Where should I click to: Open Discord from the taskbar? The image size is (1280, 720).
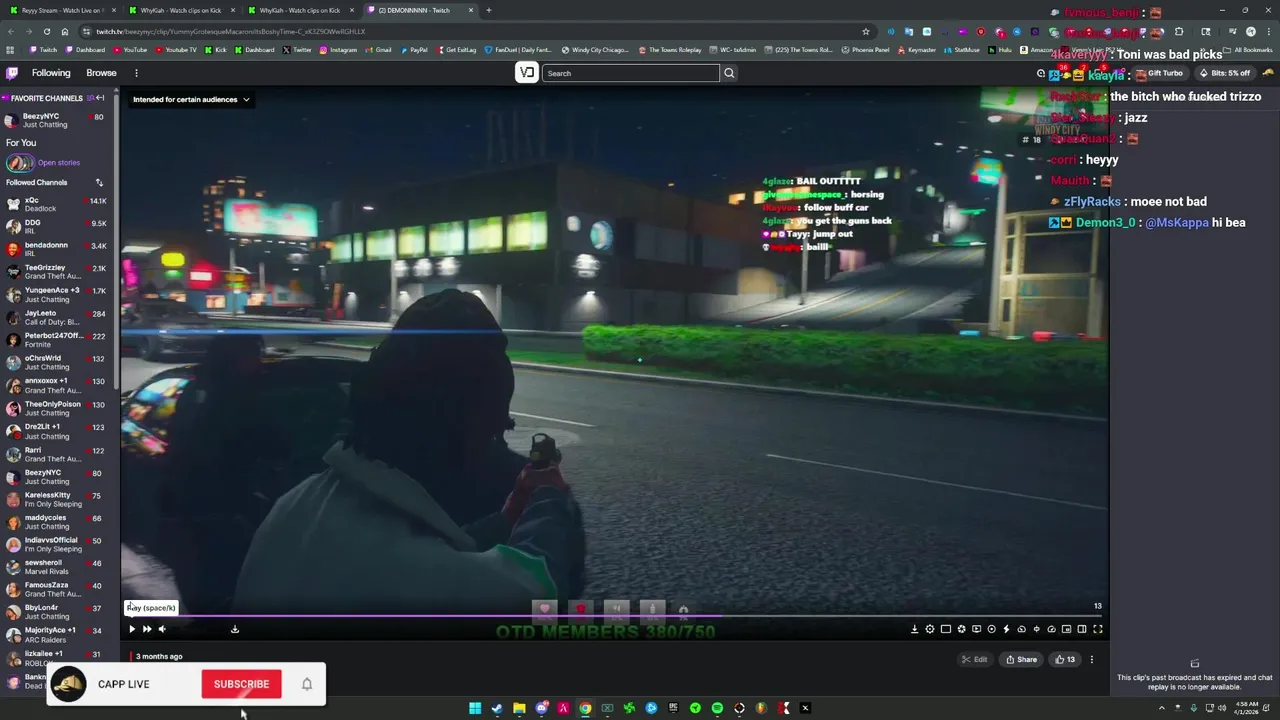point(541,708)
